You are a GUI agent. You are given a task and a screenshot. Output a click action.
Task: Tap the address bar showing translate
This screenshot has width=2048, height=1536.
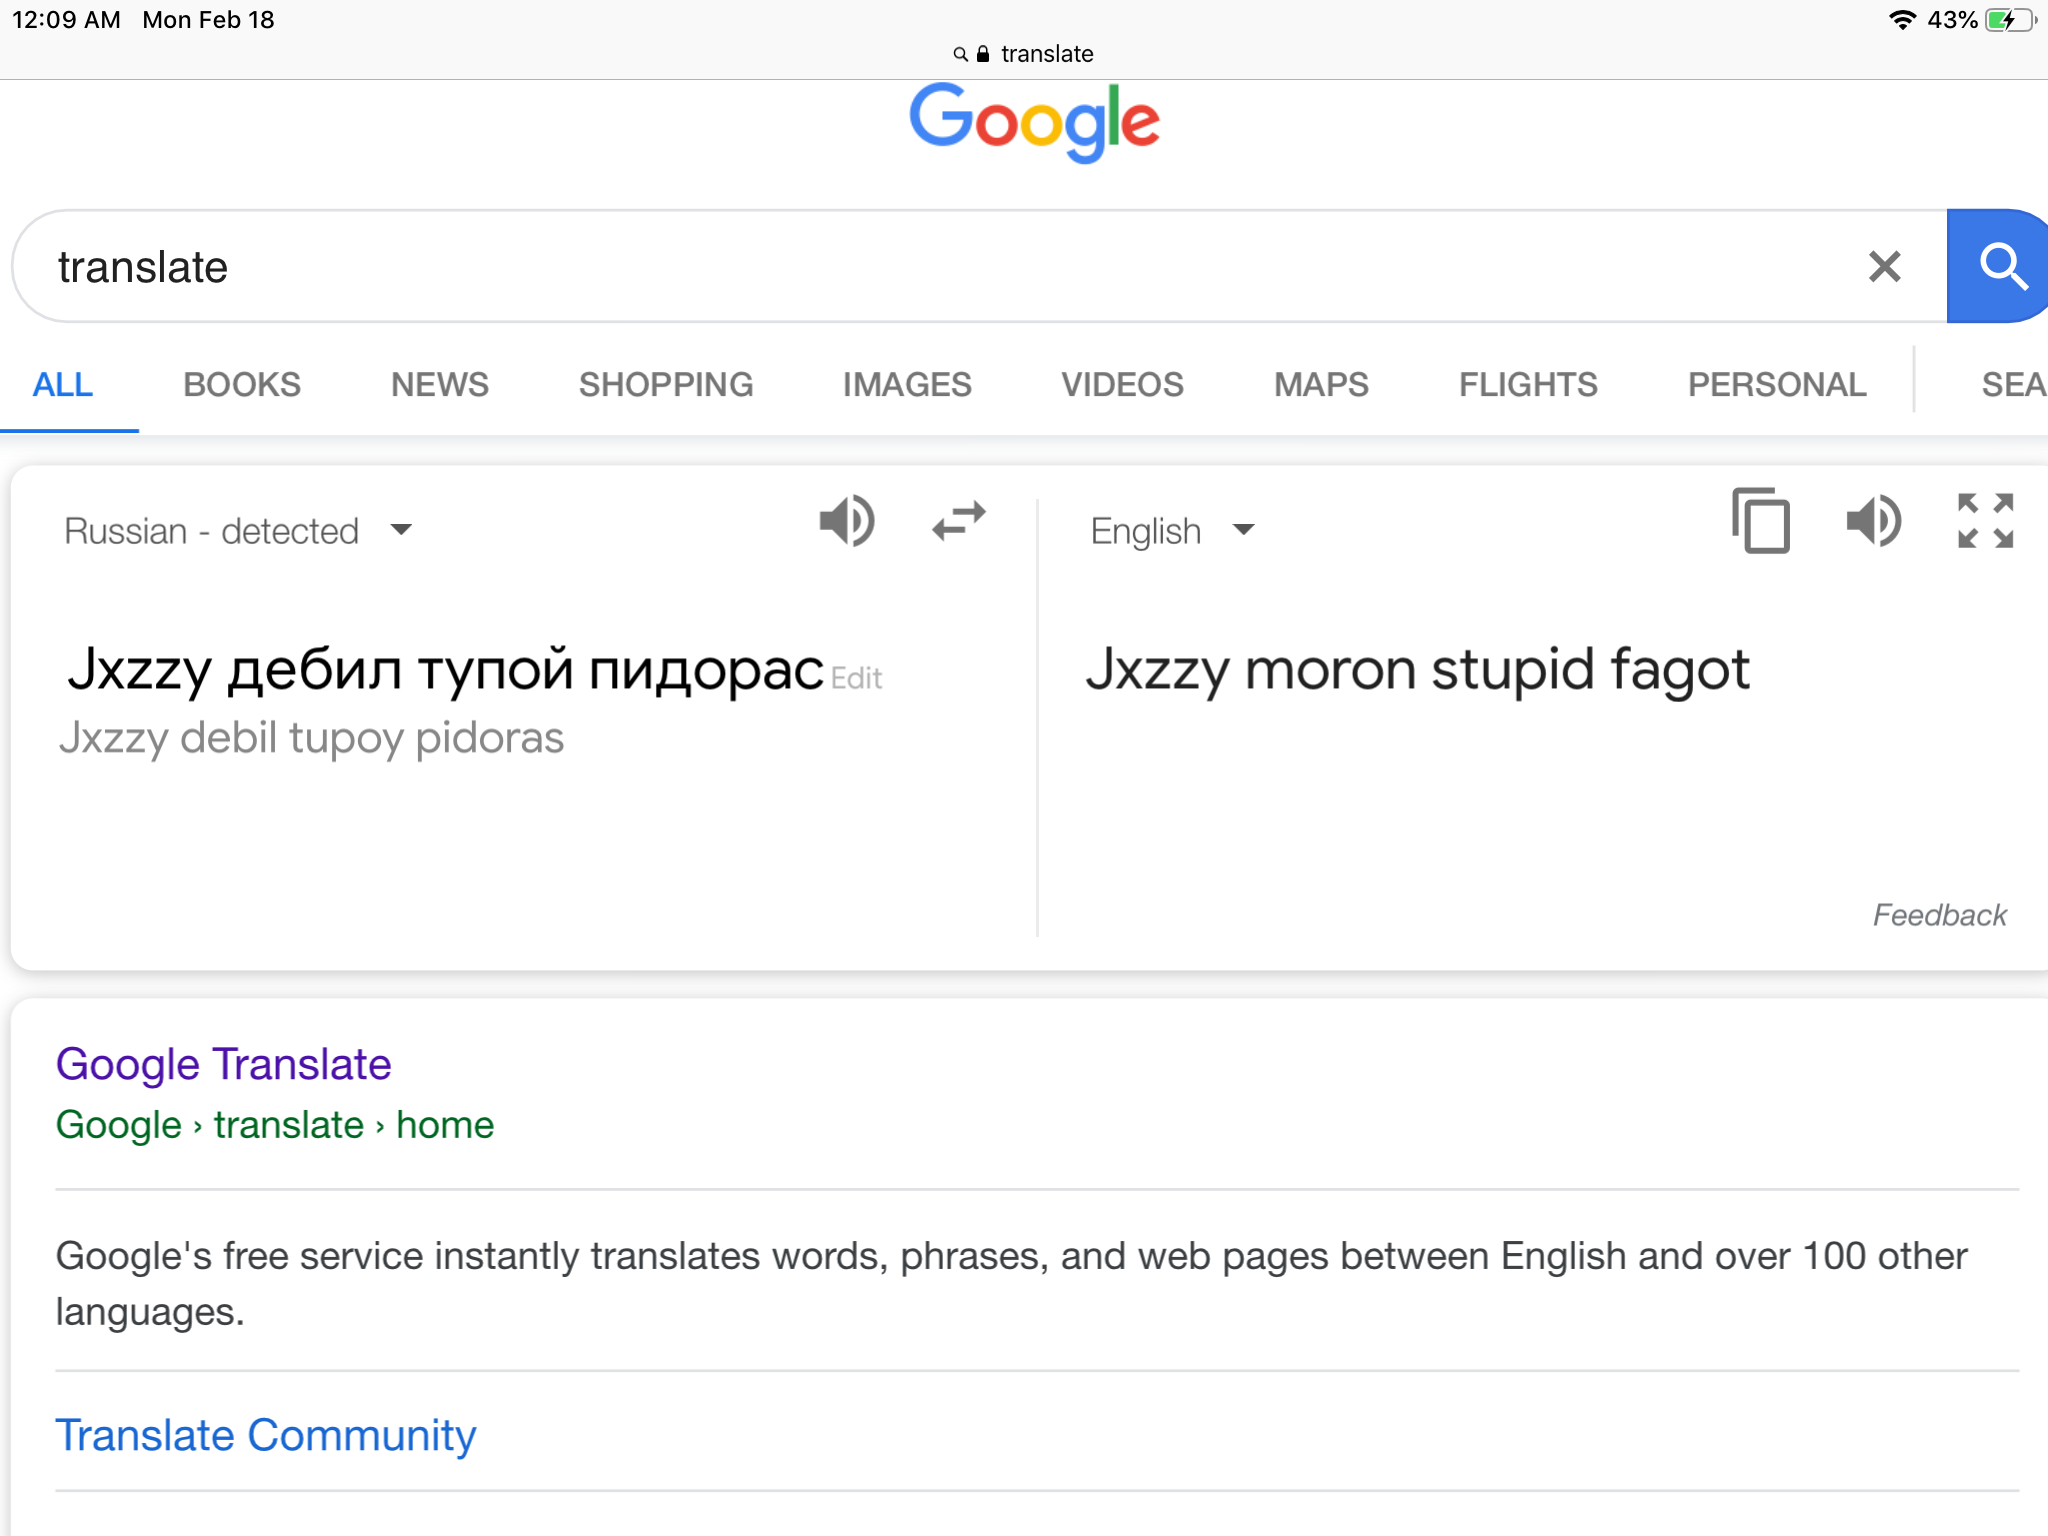click(x=1024, y=54)
